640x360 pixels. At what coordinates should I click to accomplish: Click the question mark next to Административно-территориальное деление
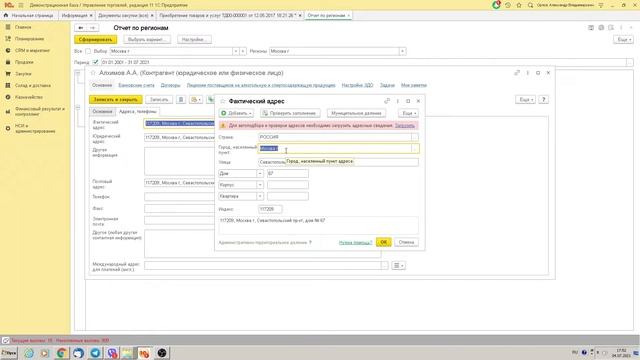point(310,242)
